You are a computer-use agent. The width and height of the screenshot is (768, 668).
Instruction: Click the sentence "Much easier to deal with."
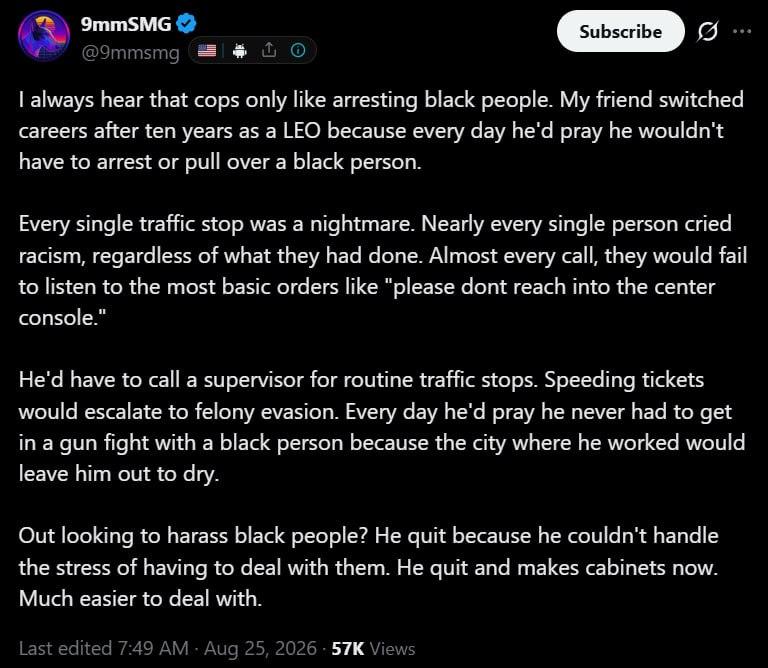pyautogui.click(x=141, y=598)
